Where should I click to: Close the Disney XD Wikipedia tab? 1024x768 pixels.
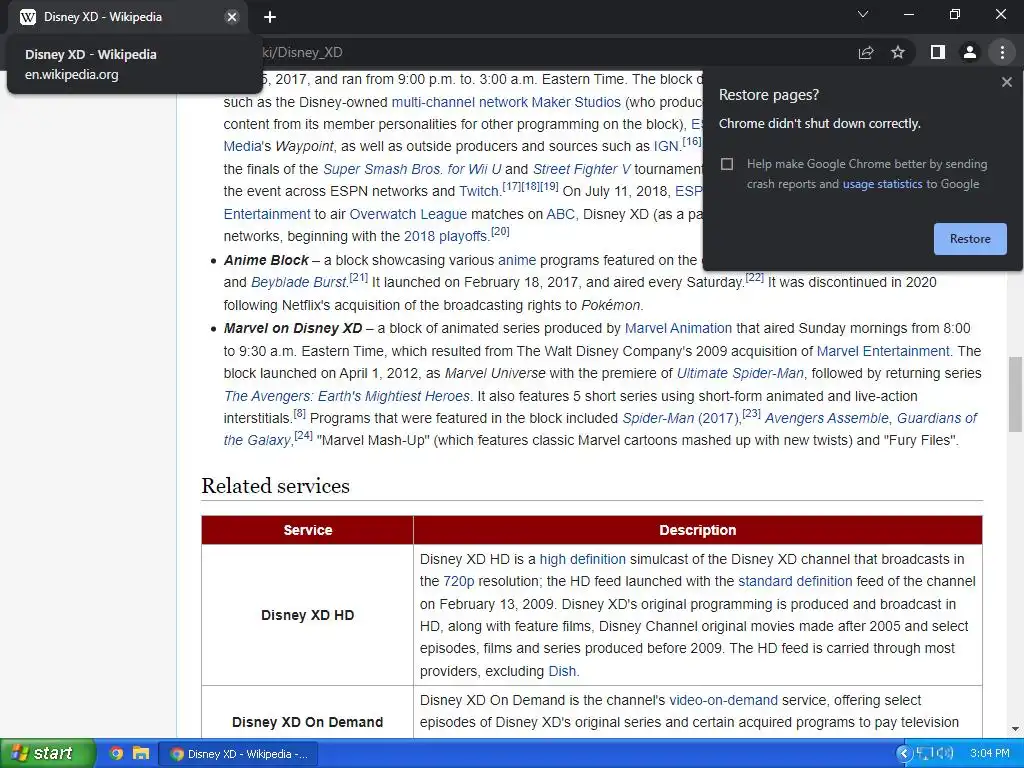coord(232,17)
